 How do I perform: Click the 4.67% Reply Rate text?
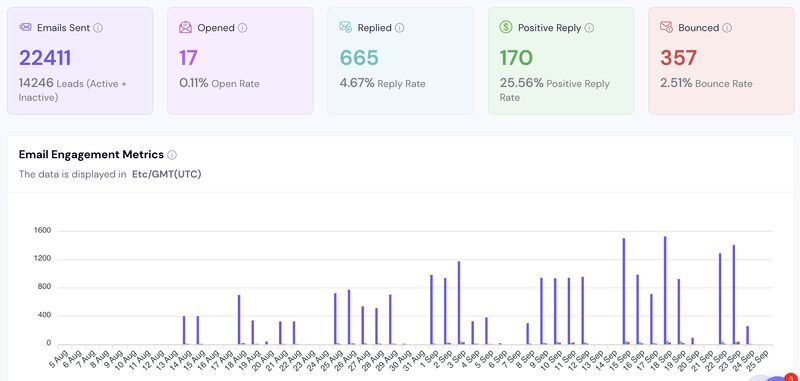pyautogui.click(x=382, y=83)
